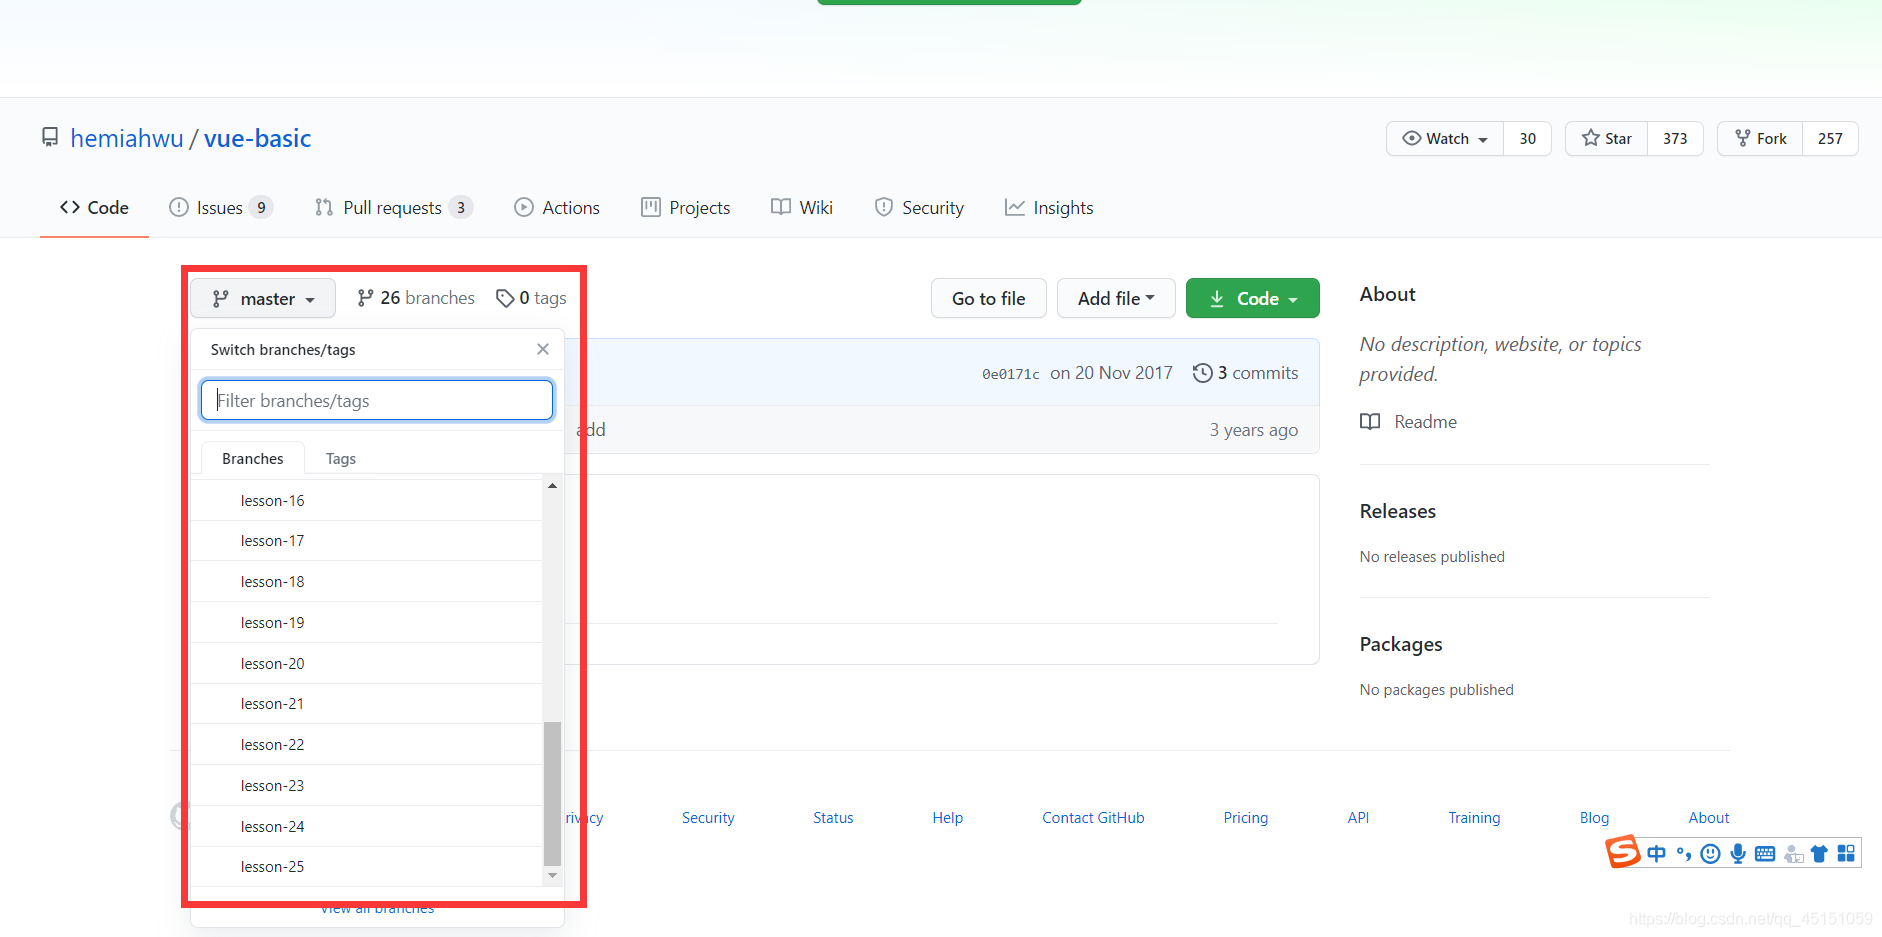This screenshot has width=1882, height=937.
Task: Switch to the Code tab
Action: pyautogui.click(x=94, y=207)
